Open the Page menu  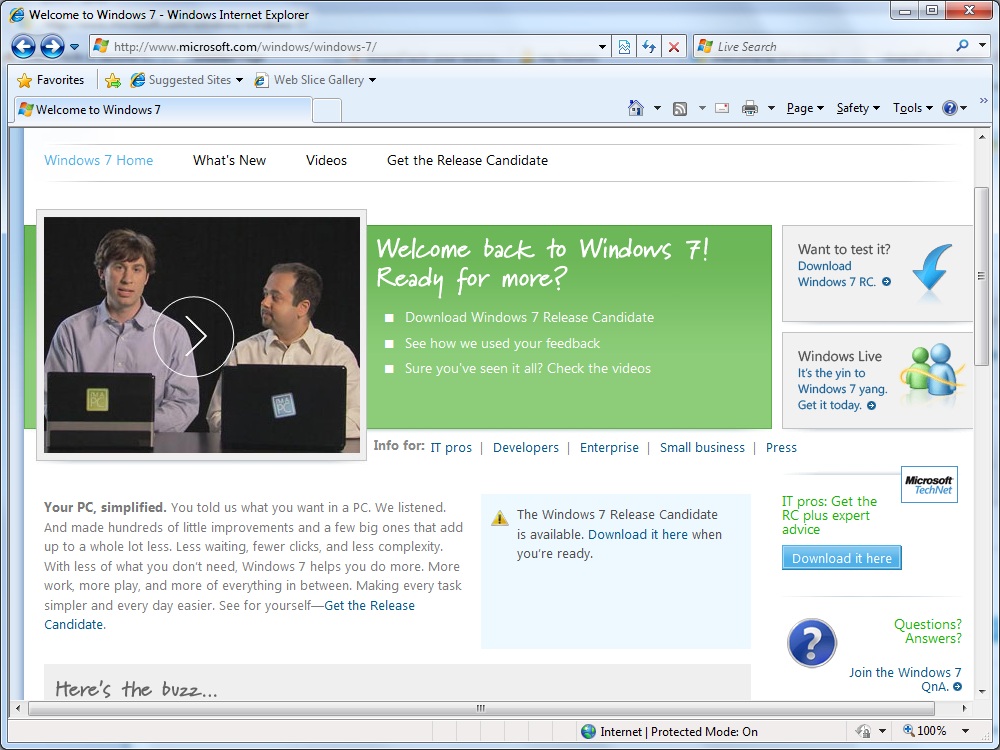coord(805,108)
